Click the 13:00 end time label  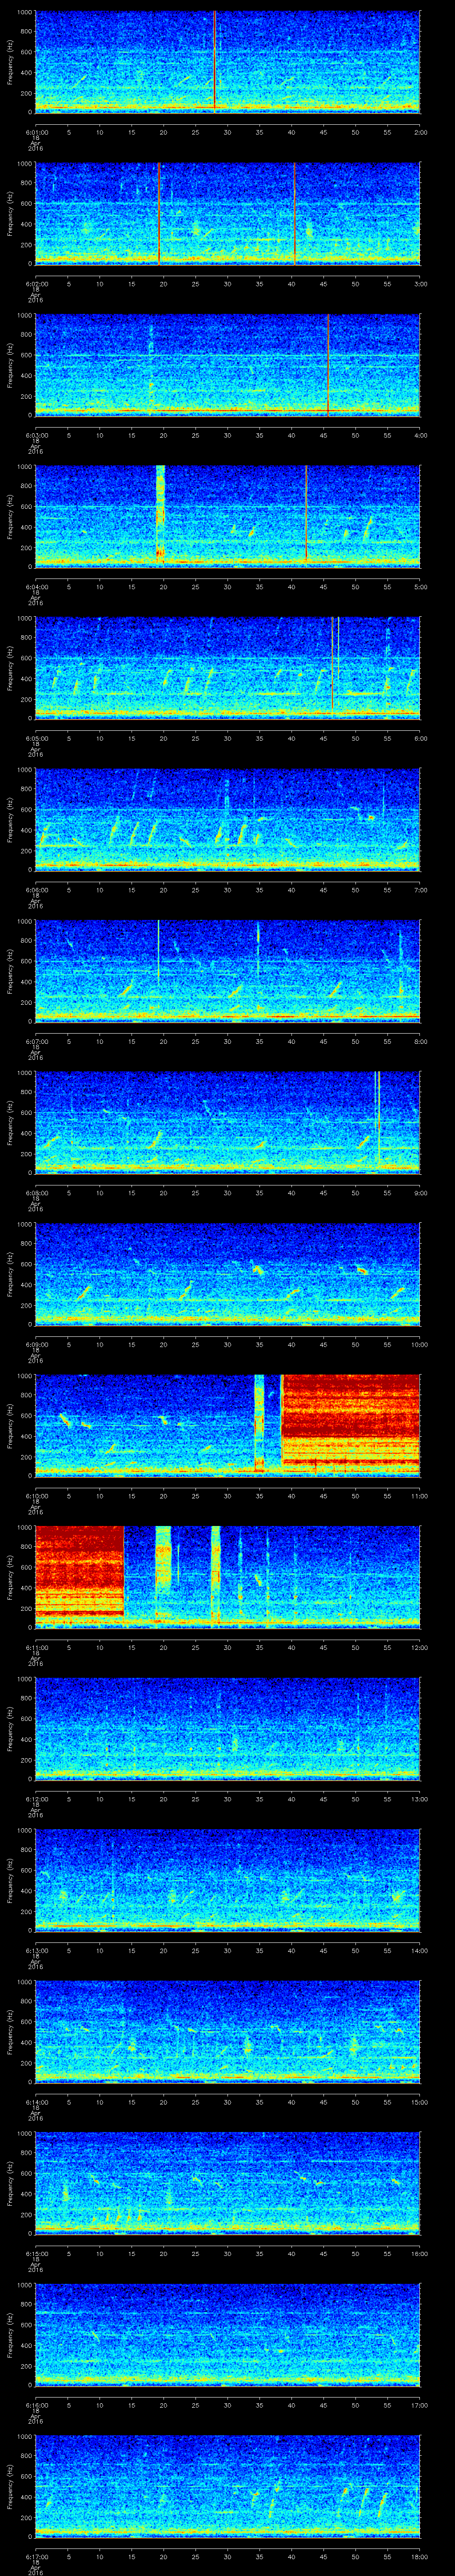click(x=419, y=1799)
